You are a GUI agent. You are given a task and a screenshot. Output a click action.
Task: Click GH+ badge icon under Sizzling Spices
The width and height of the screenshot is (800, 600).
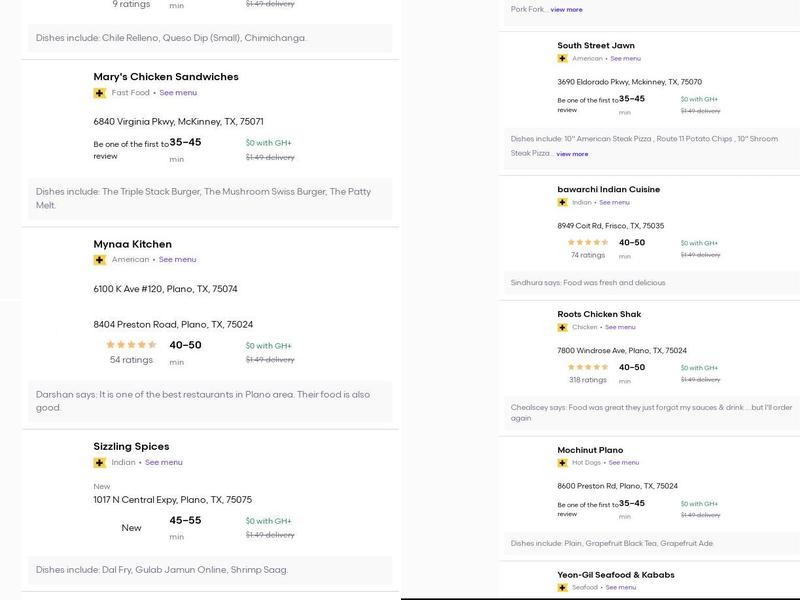[100, 463]
